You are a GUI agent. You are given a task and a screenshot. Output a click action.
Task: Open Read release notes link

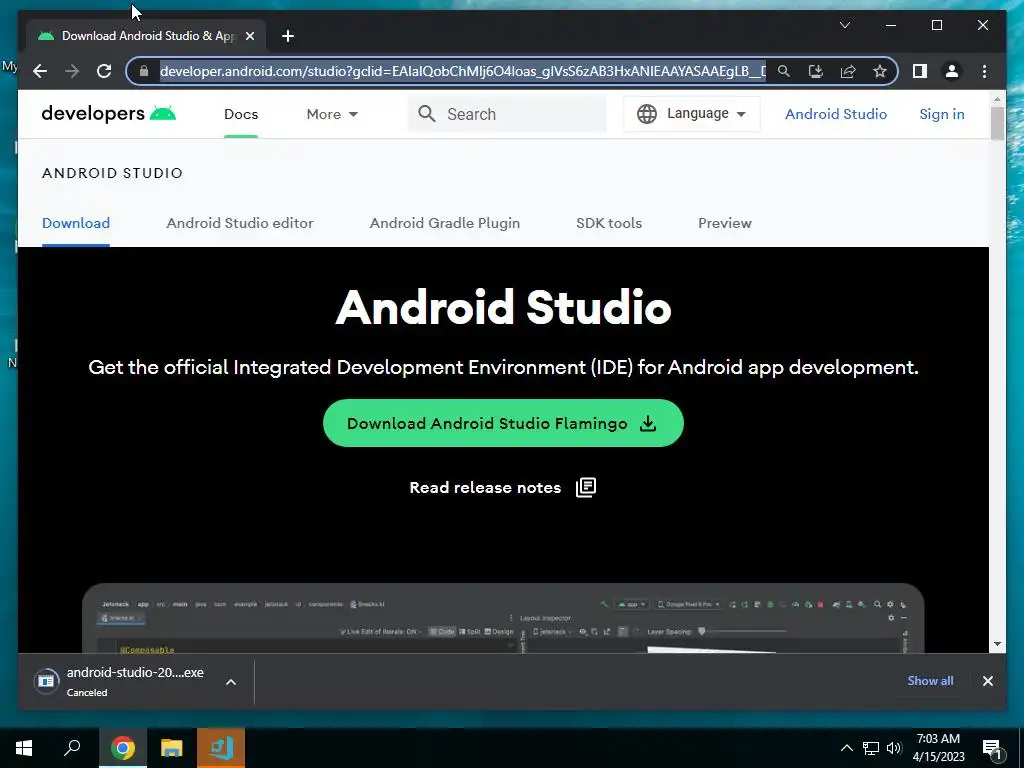tap(485, 488)
